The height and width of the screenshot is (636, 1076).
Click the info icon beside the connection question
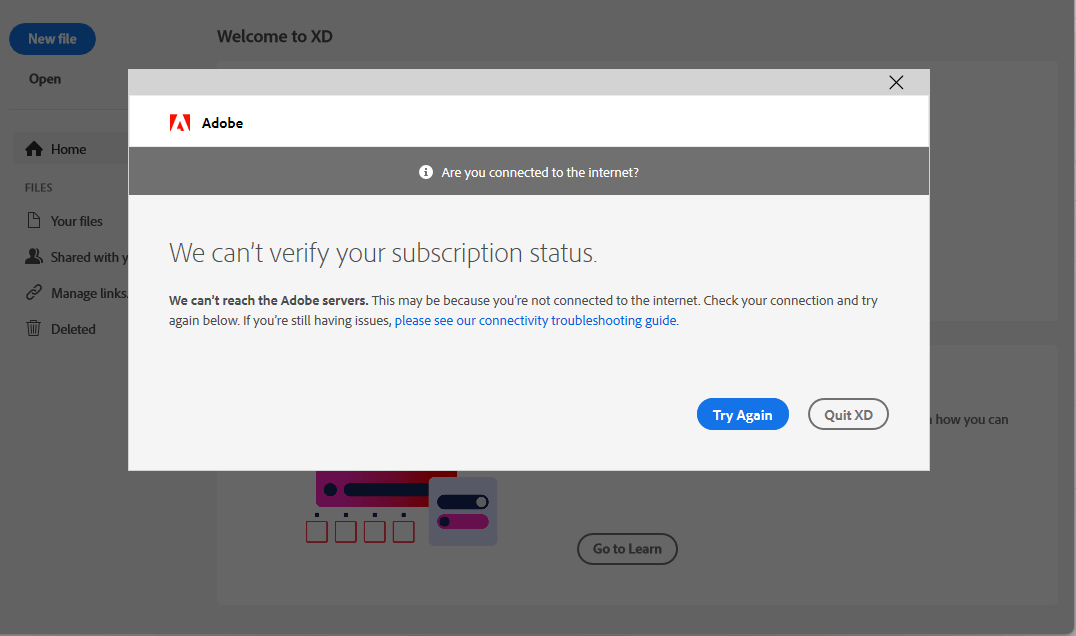(425, 171)
